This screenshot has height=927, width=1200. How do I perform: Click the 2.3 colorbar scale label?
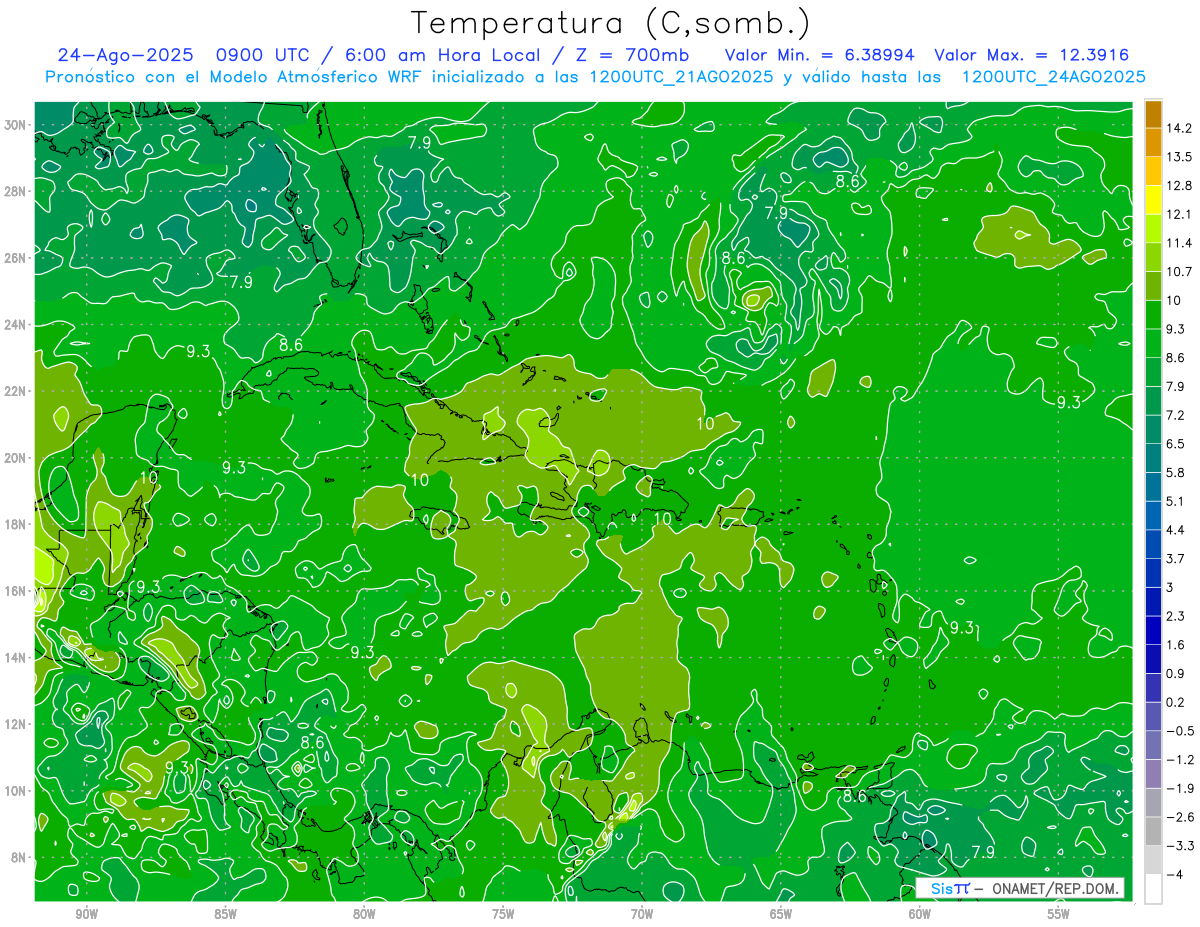[x=1177, y=616]
